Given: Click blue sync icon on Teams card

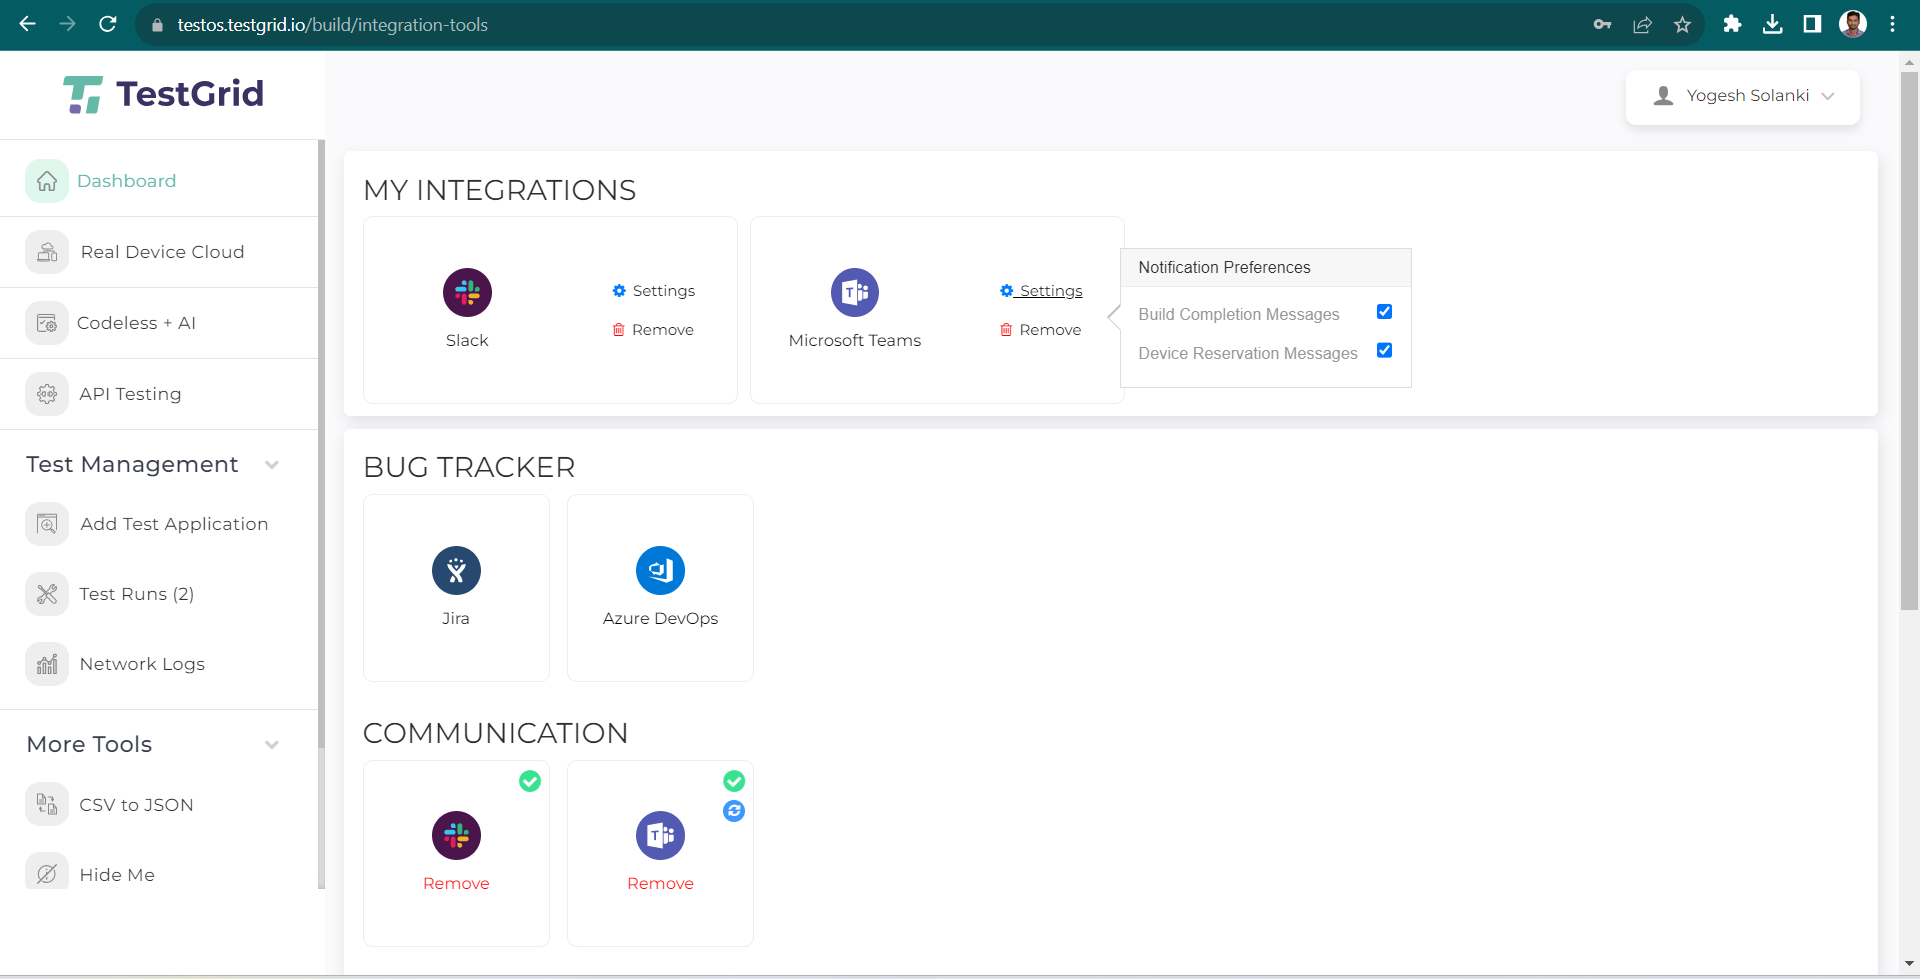Looking at the screenshot, I should click(734, 811).
